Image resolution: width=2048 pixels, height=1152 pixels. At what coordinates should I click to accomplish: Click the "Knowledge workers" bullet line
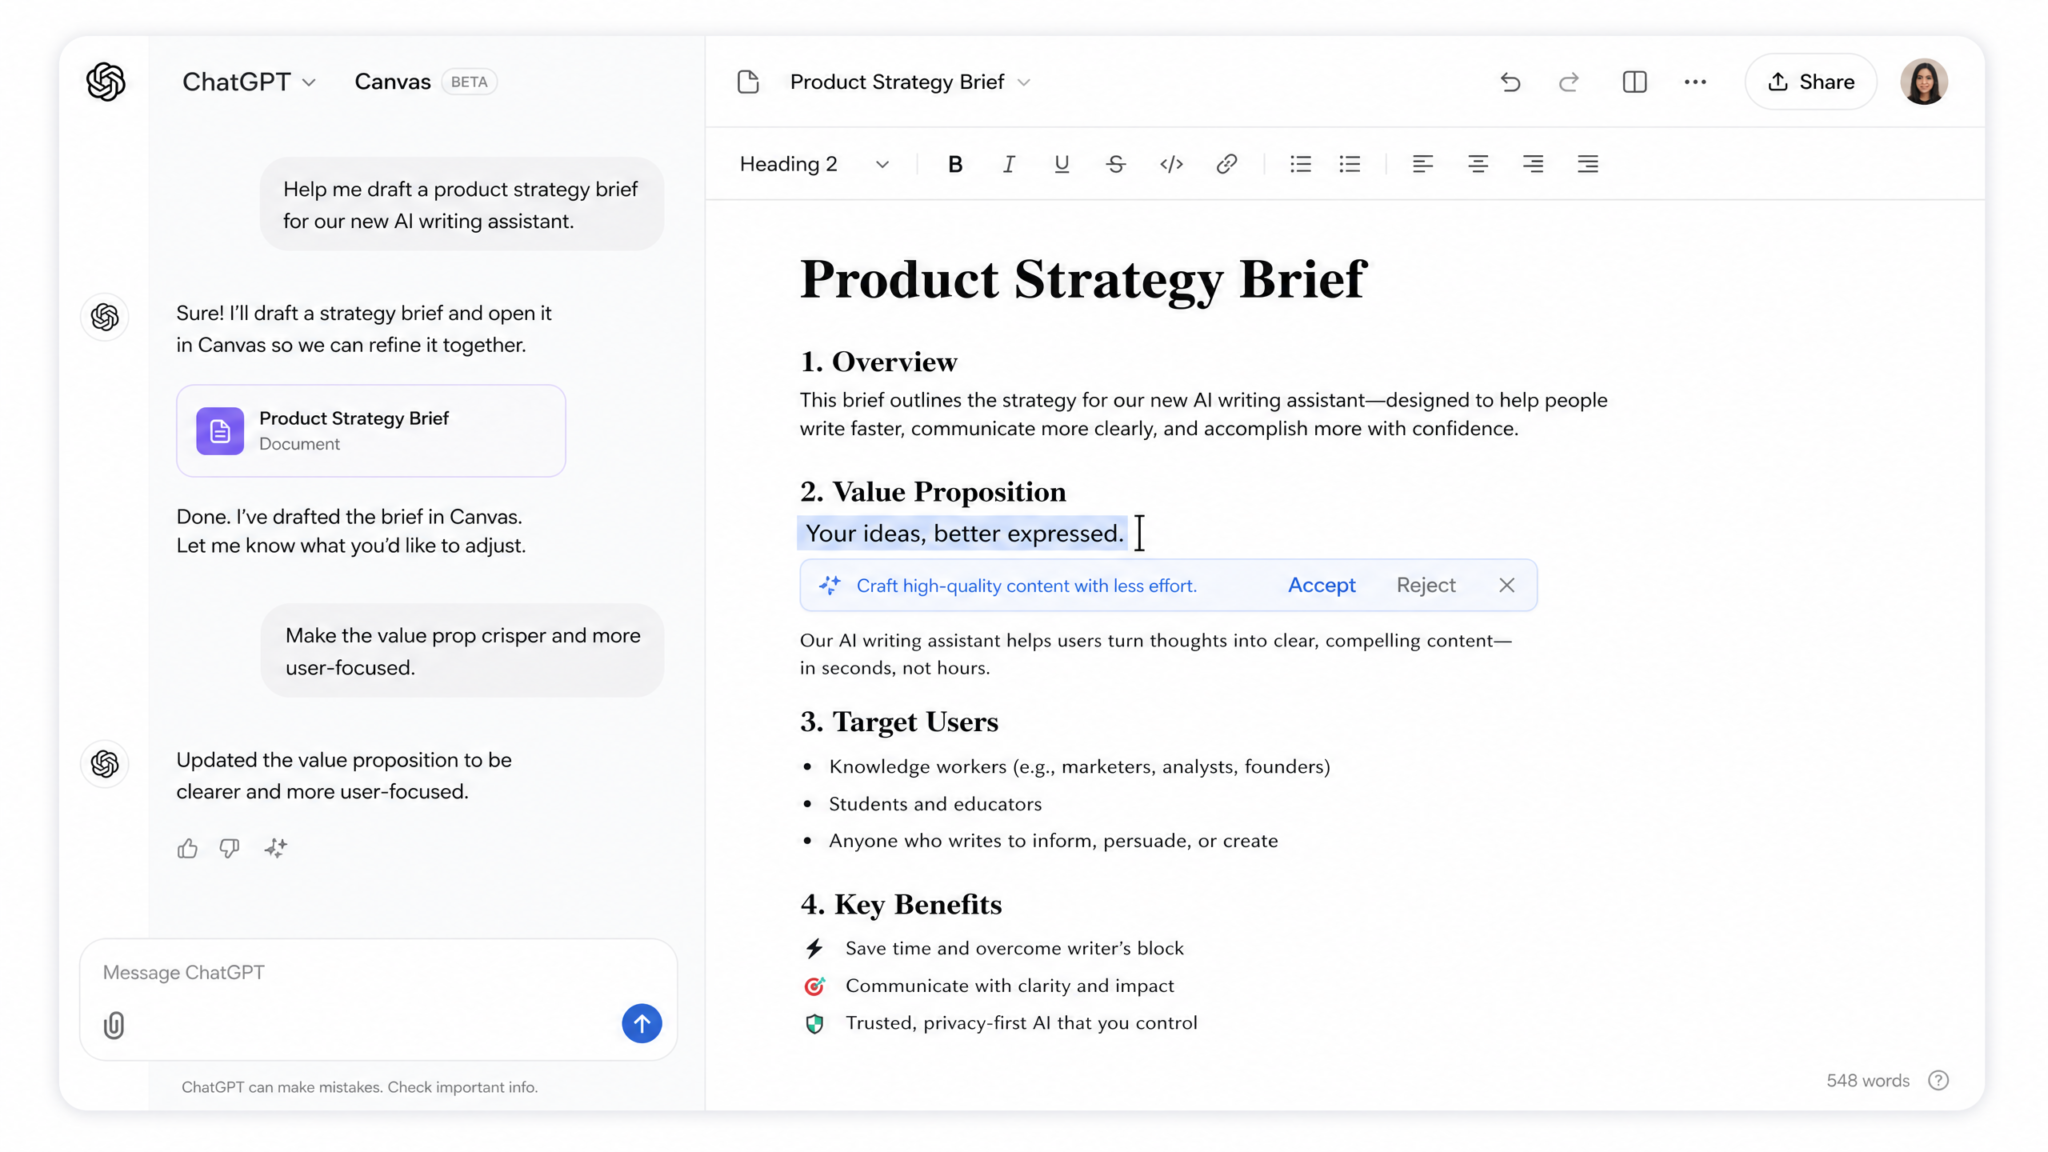coord(1079,767)
